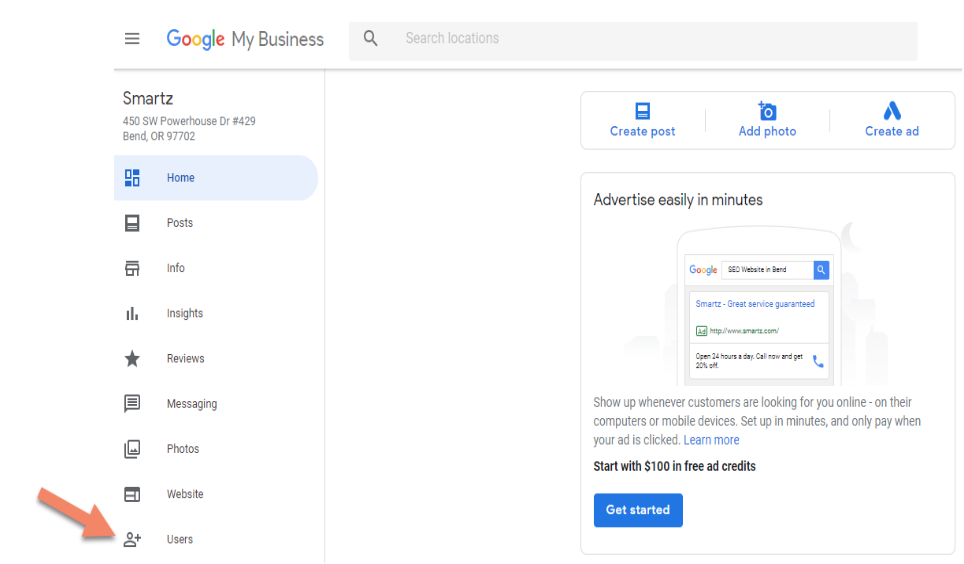Click the search magnifier icon
The image size is (964, 564).
point(370,38)
